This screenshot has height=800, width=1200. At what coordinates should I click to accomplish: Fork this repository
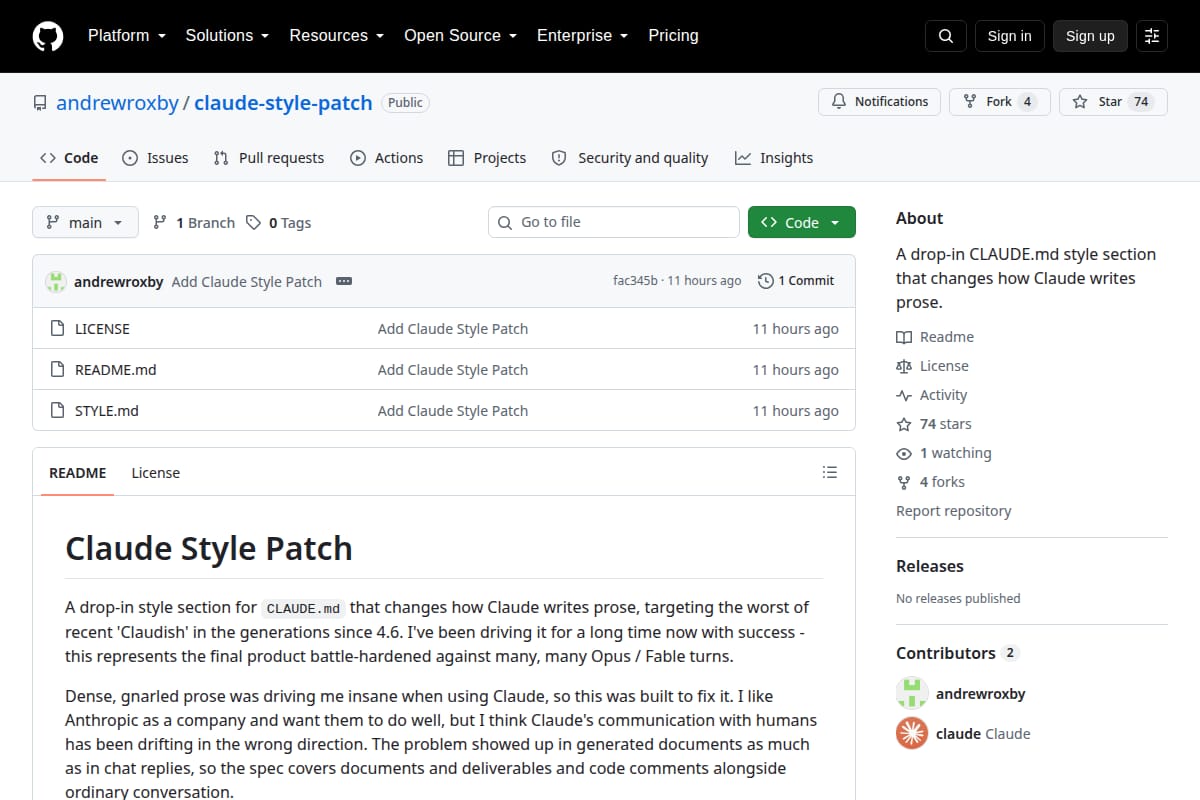pyautogui.click(x=1000, y=102)
